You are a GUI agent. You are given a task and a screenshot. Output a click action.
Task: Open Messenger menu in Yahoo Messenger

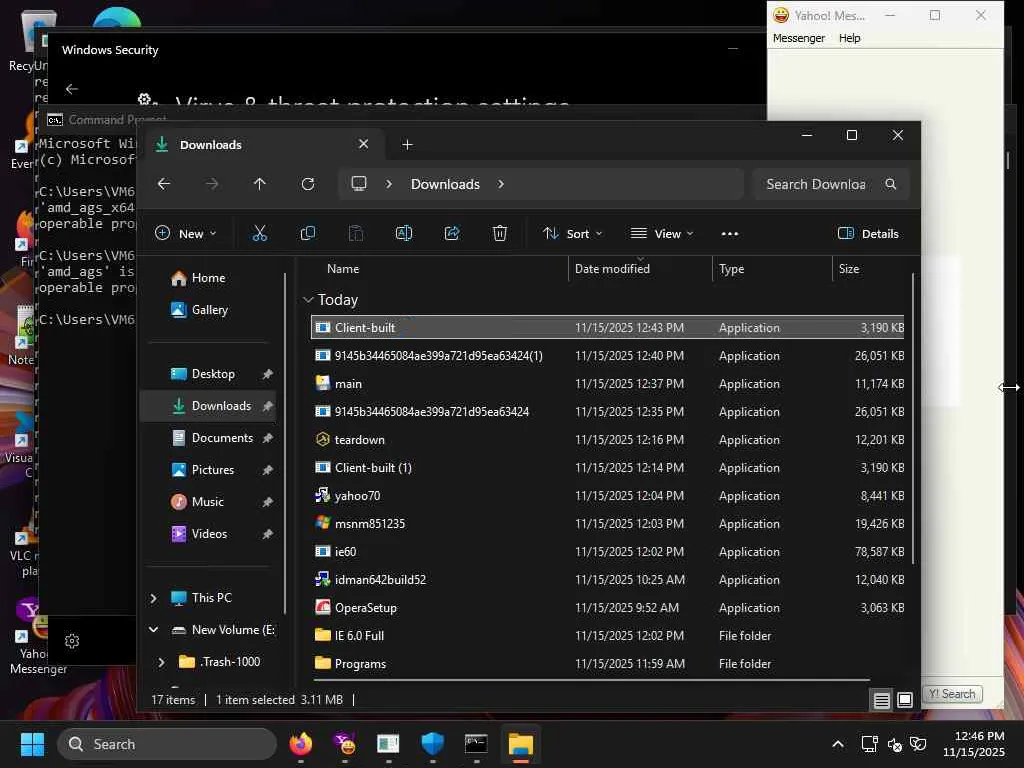tap(798, 38)
